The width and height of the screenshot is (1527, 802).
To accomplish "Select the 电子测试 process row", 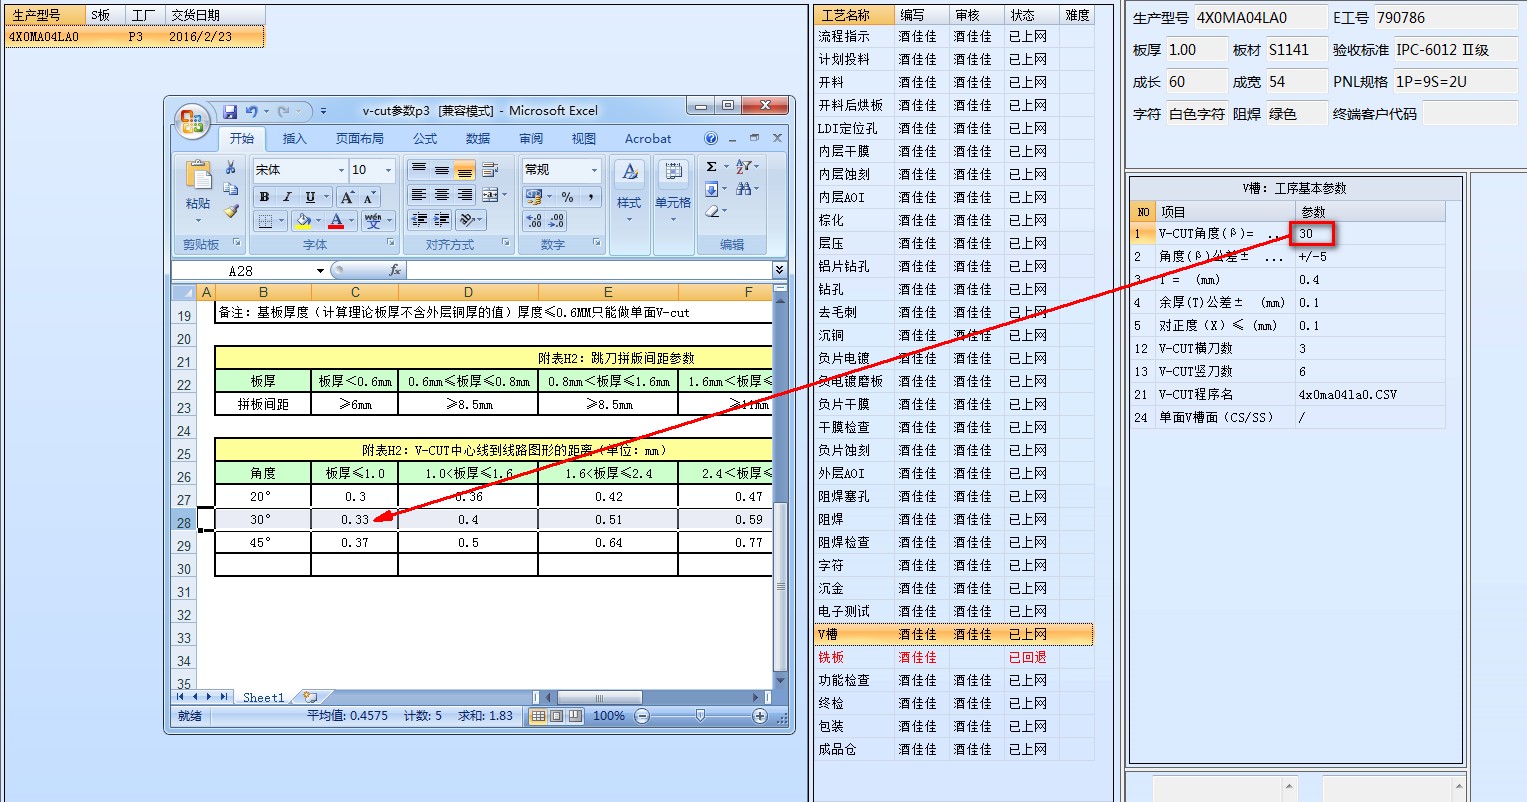I will (953, 611).
